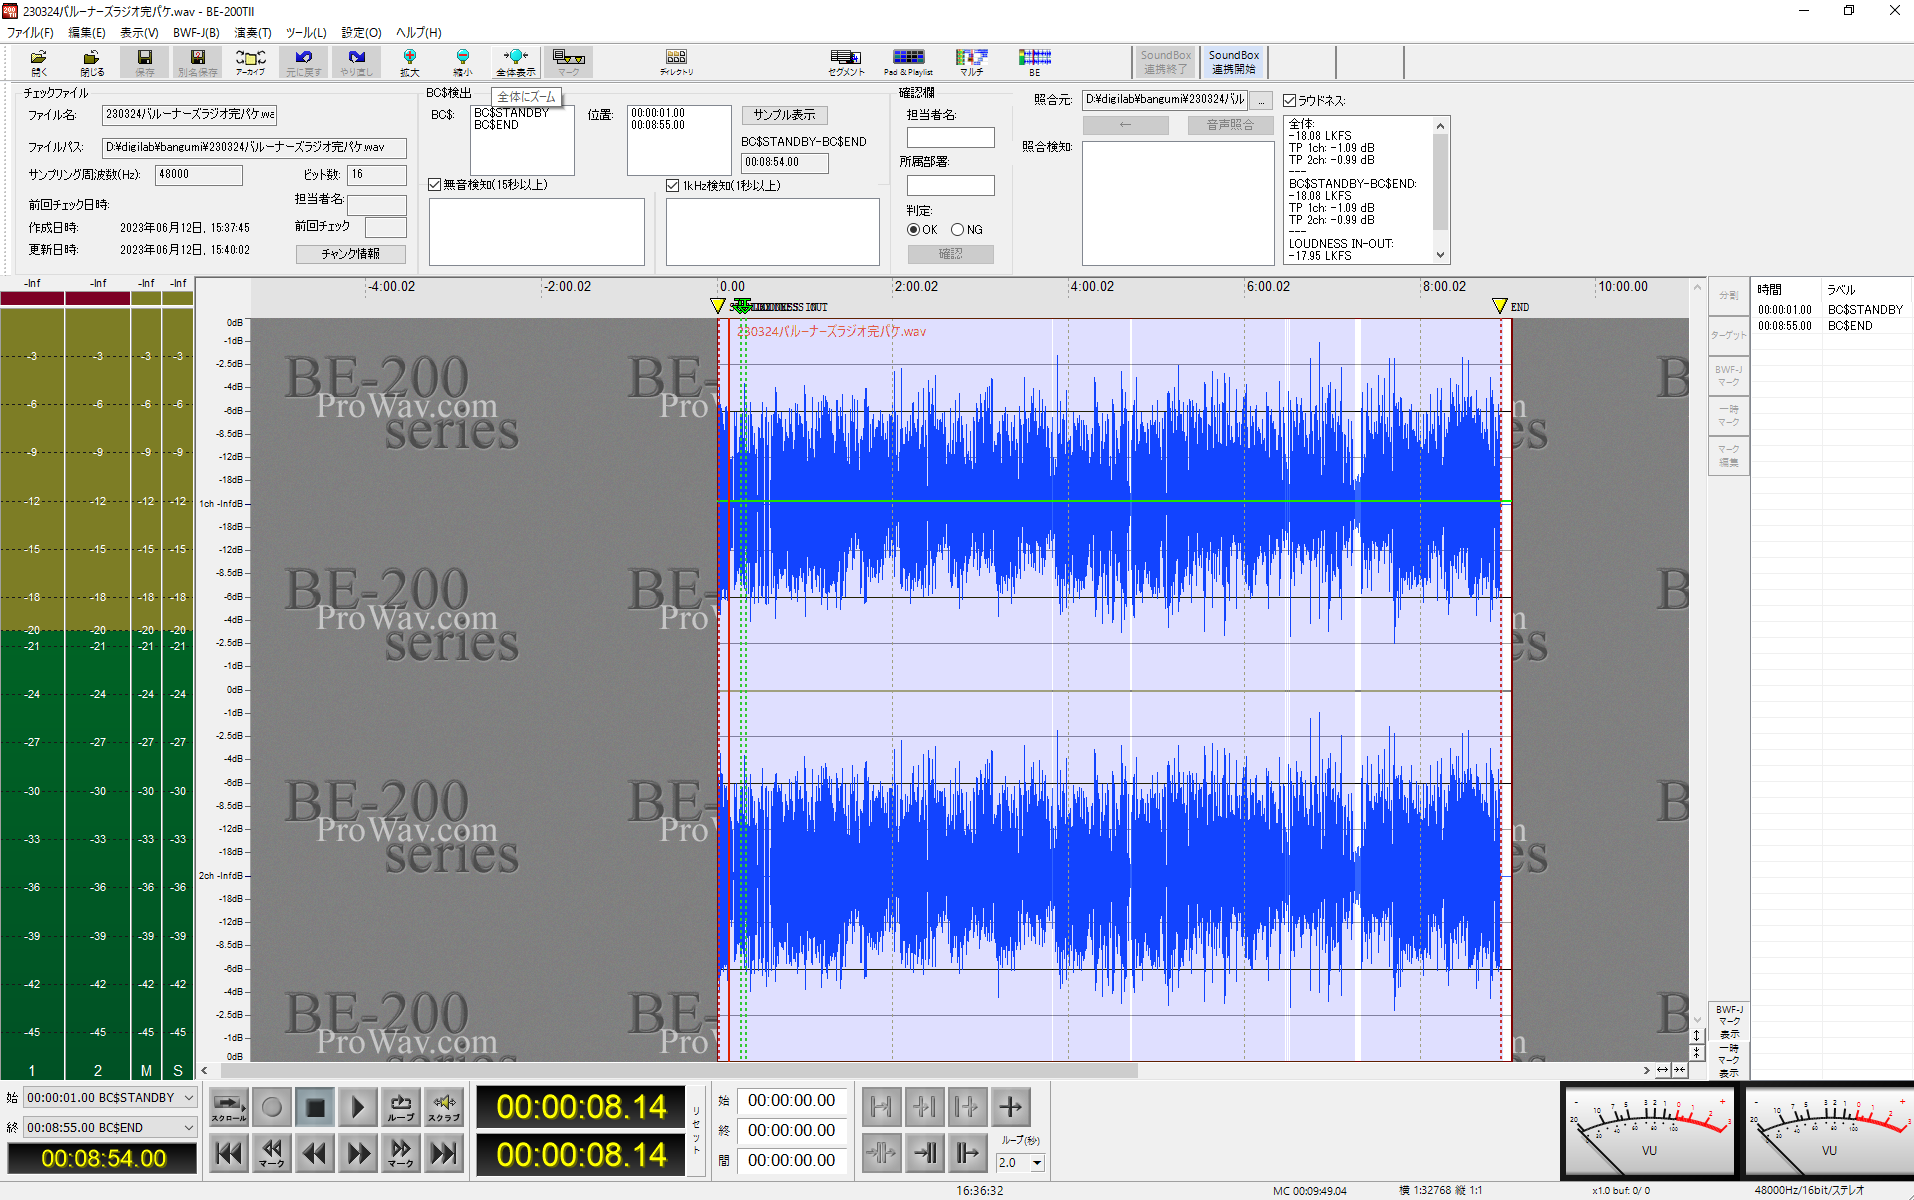Jump to the previous マーク marker
Image resolution: width=1914 pixels, height=1200 pixels.
(272, 1153)
